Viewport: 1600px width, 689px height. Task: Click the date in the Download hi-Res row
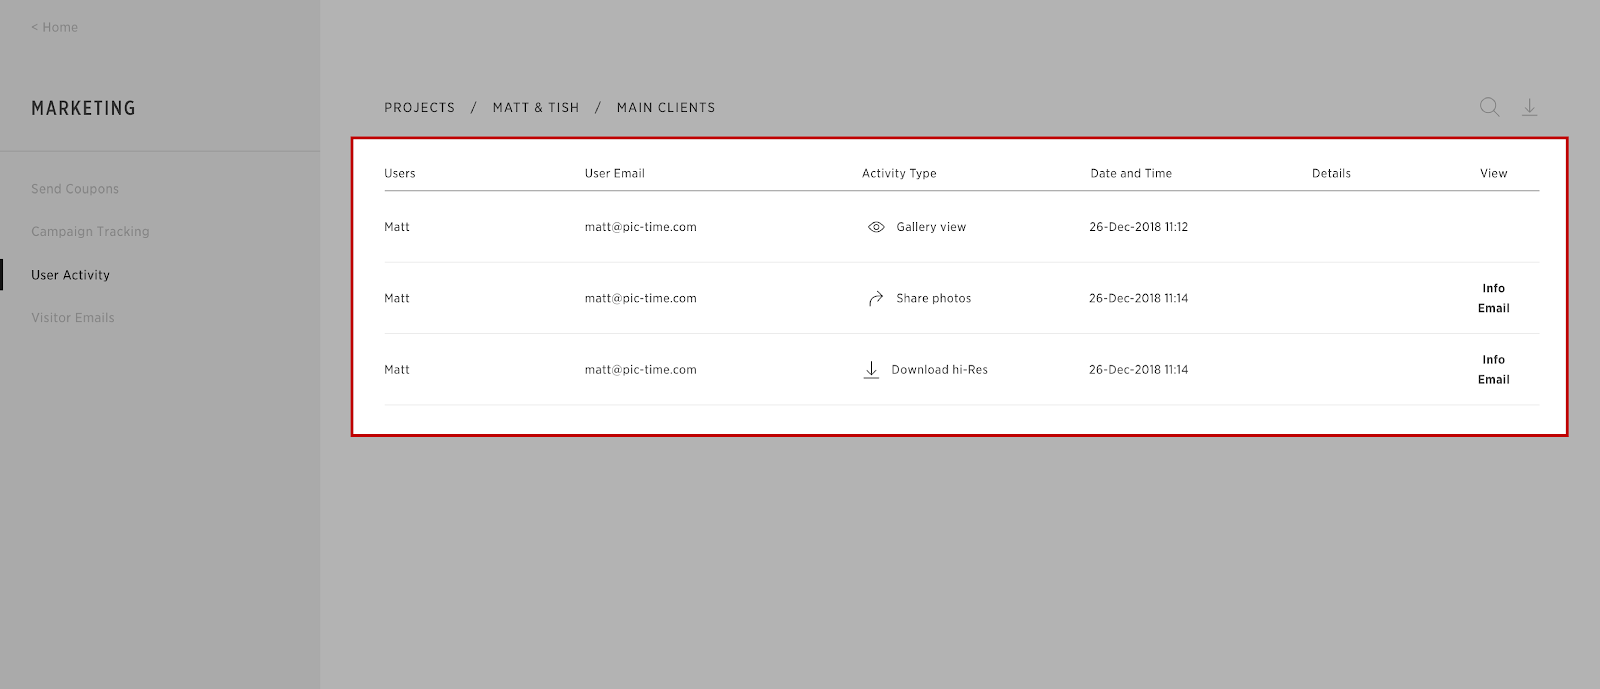click(1139, 370)
